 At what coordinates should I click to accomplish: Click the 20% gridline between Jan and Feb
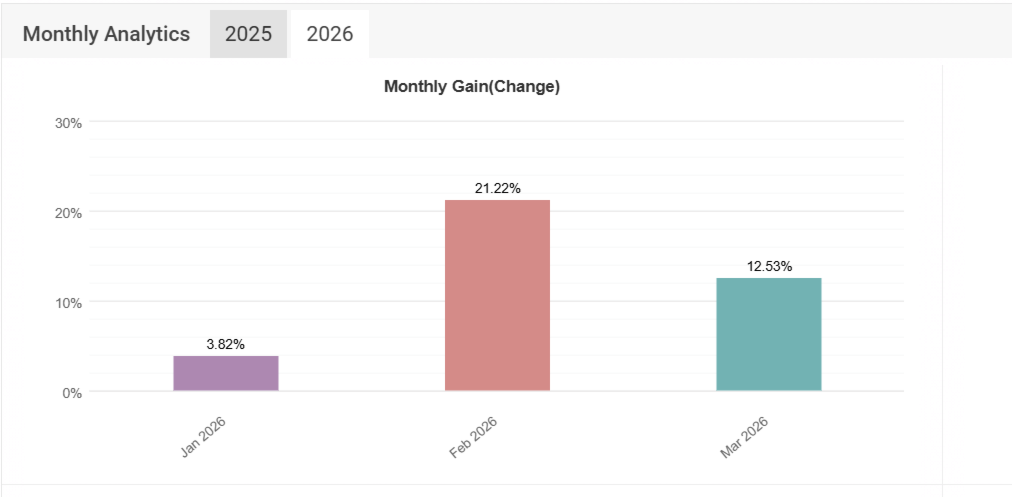pos(360,212)
